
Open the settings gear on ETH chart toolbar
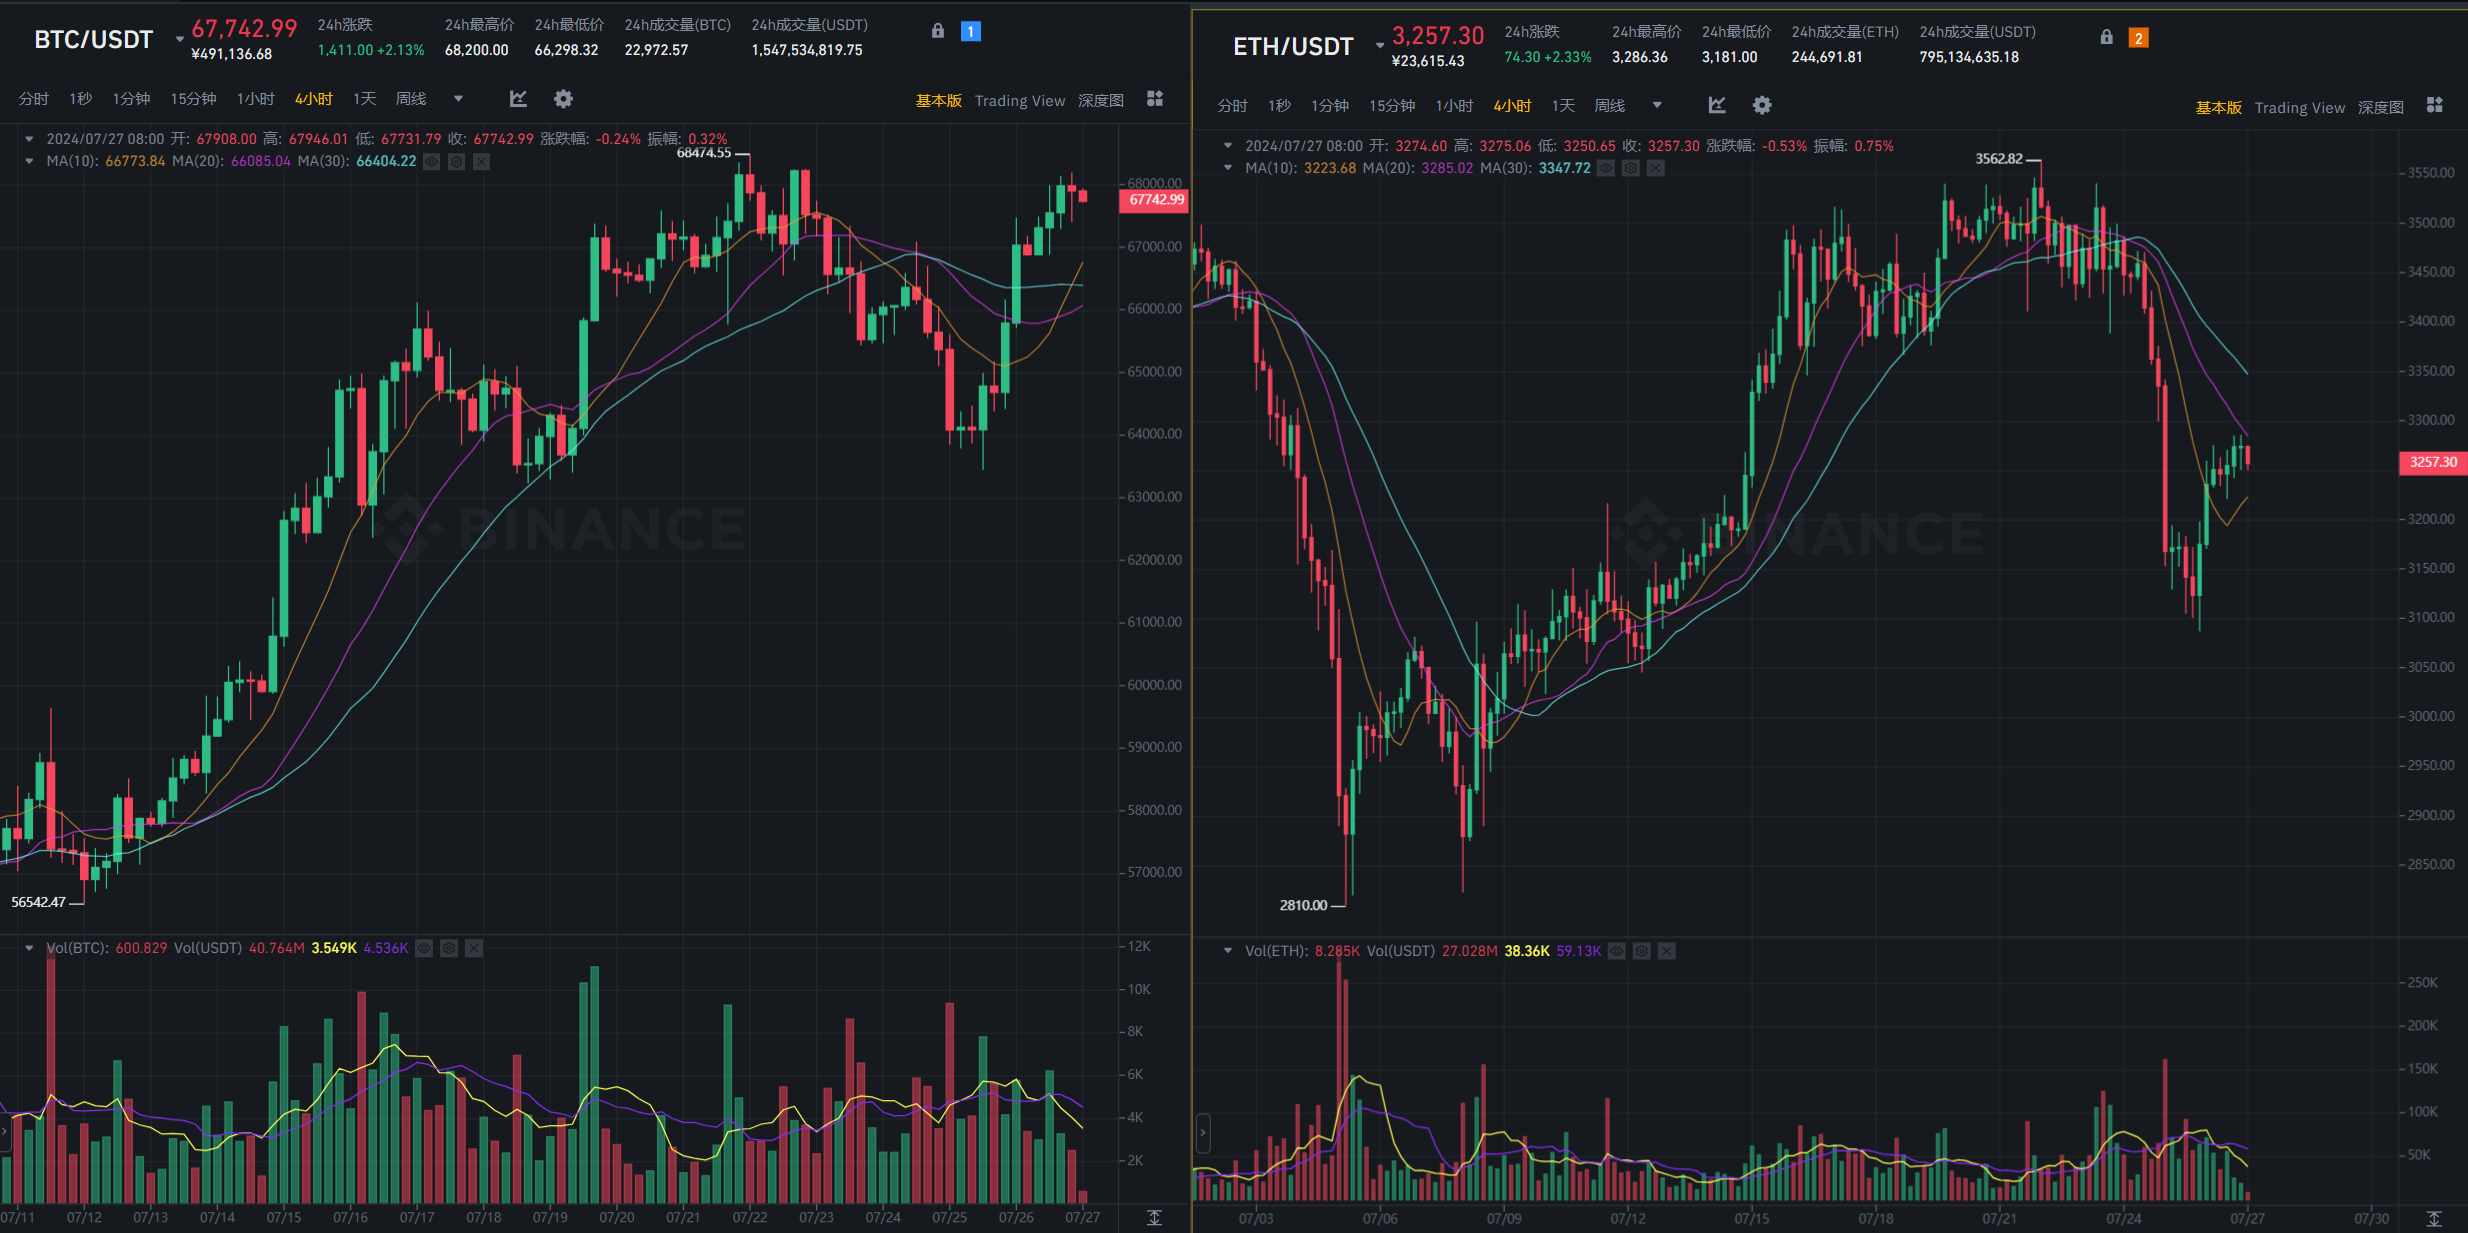pos(1762,105)
